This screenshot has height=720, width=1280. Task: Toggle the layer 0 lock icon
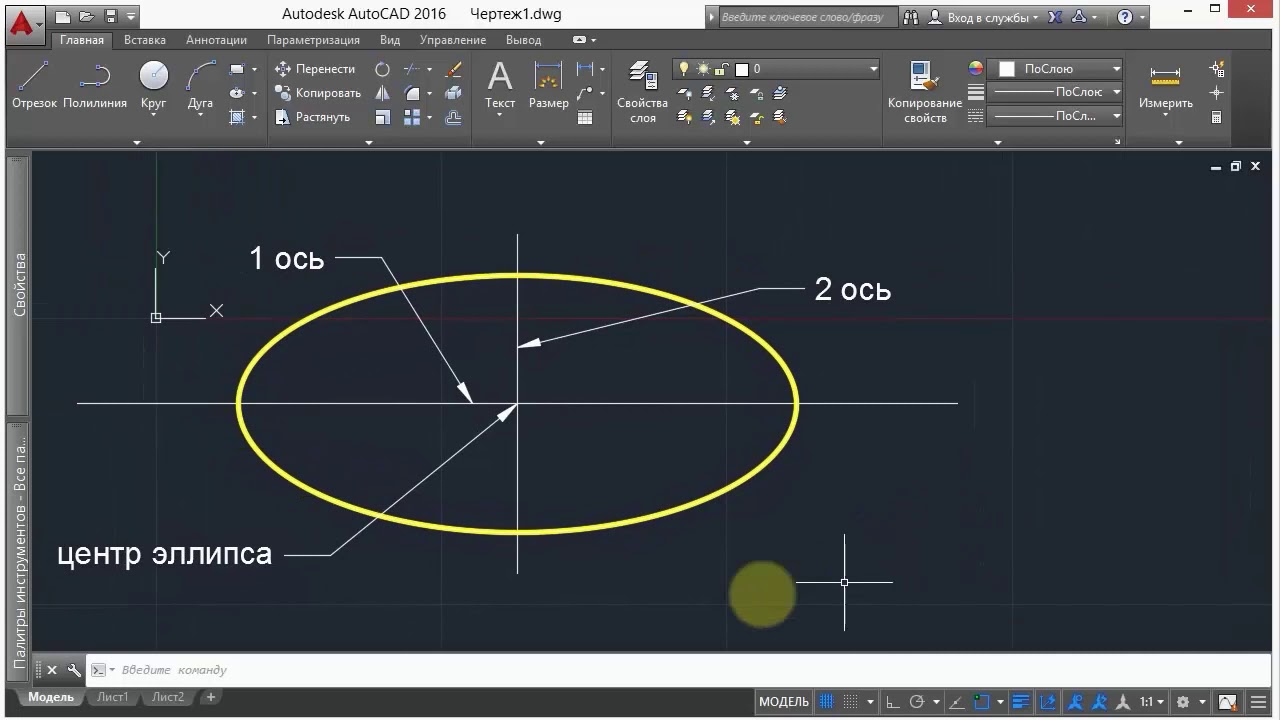(x=722, y=69)
